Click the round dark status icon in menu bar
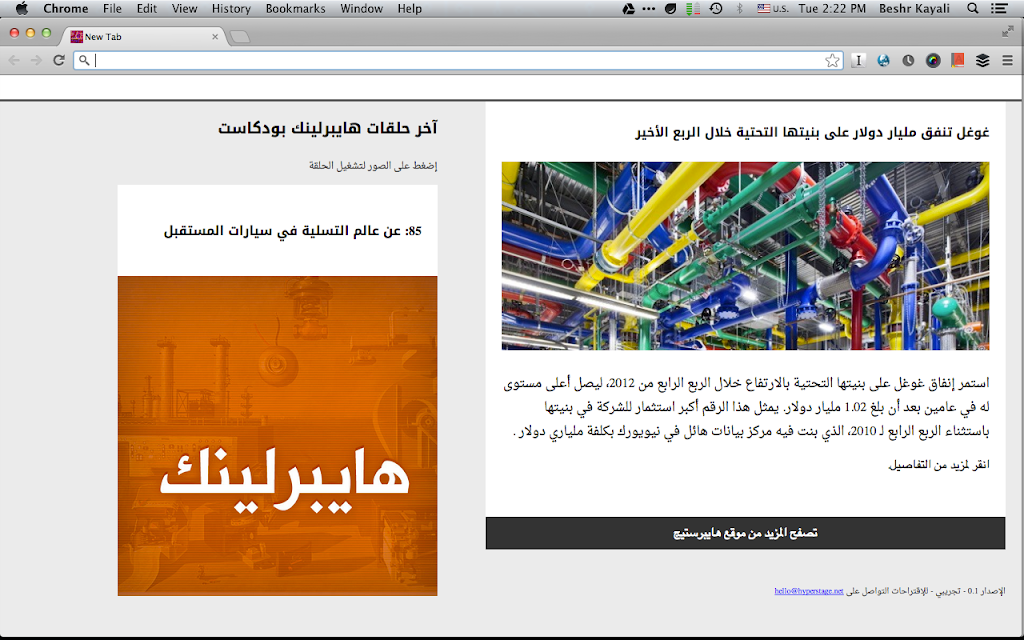This screenshot has height=640, width=1024. (671, 8)
